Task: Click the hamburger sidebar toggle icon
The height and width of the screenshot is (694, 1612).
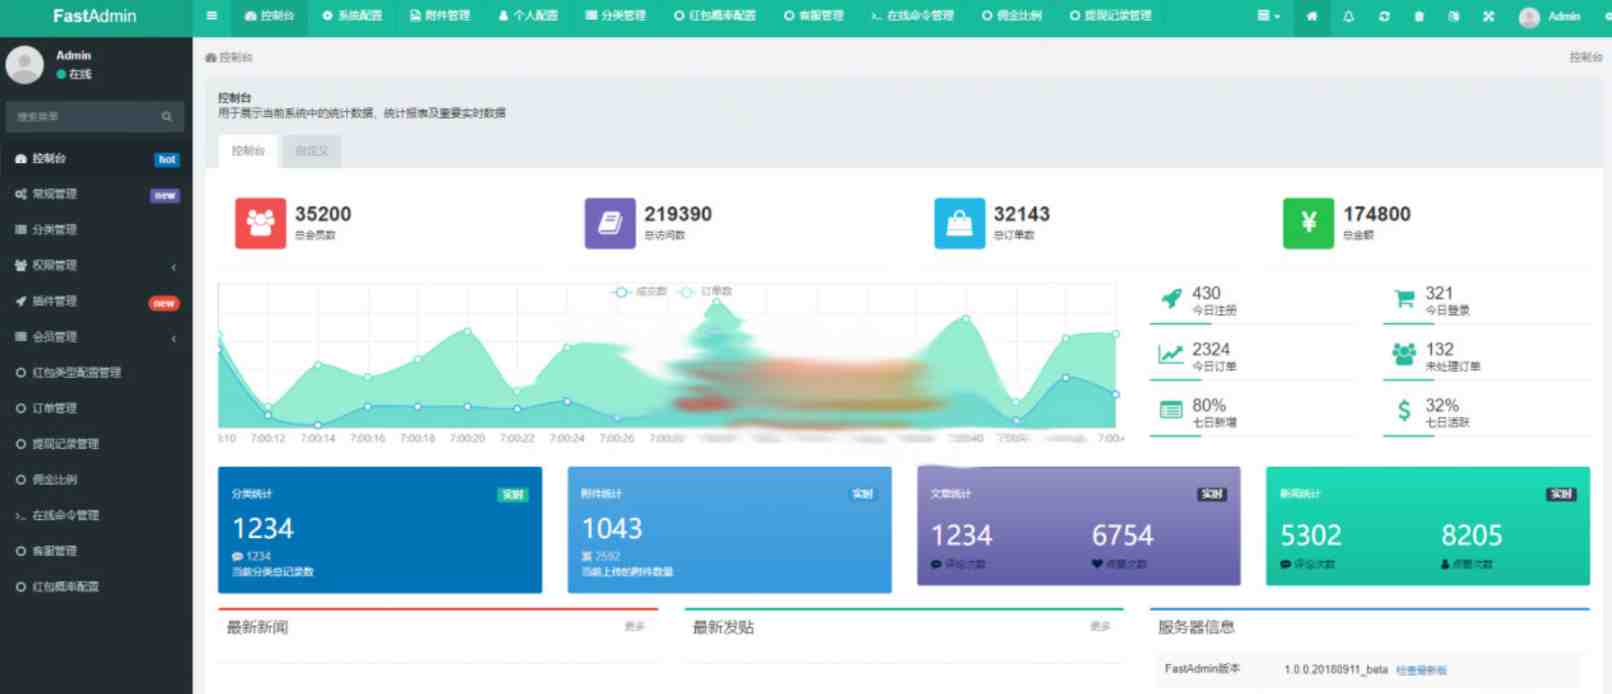Action: 211,16
